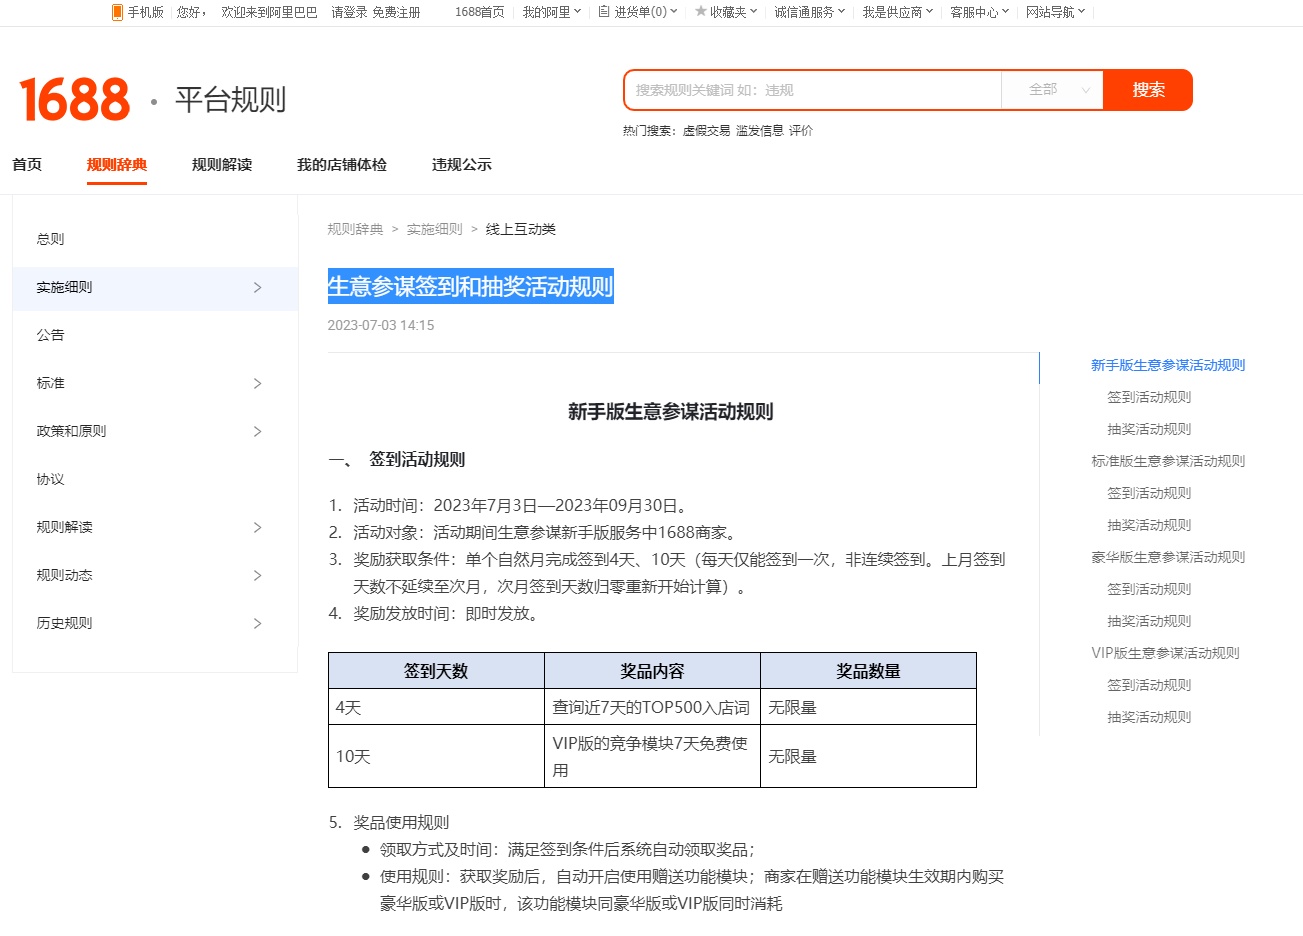Screen dimensions: 1303x936
Task: Open 我的阿里 dropdown in top bar
Action: click(x=551, y=12)
